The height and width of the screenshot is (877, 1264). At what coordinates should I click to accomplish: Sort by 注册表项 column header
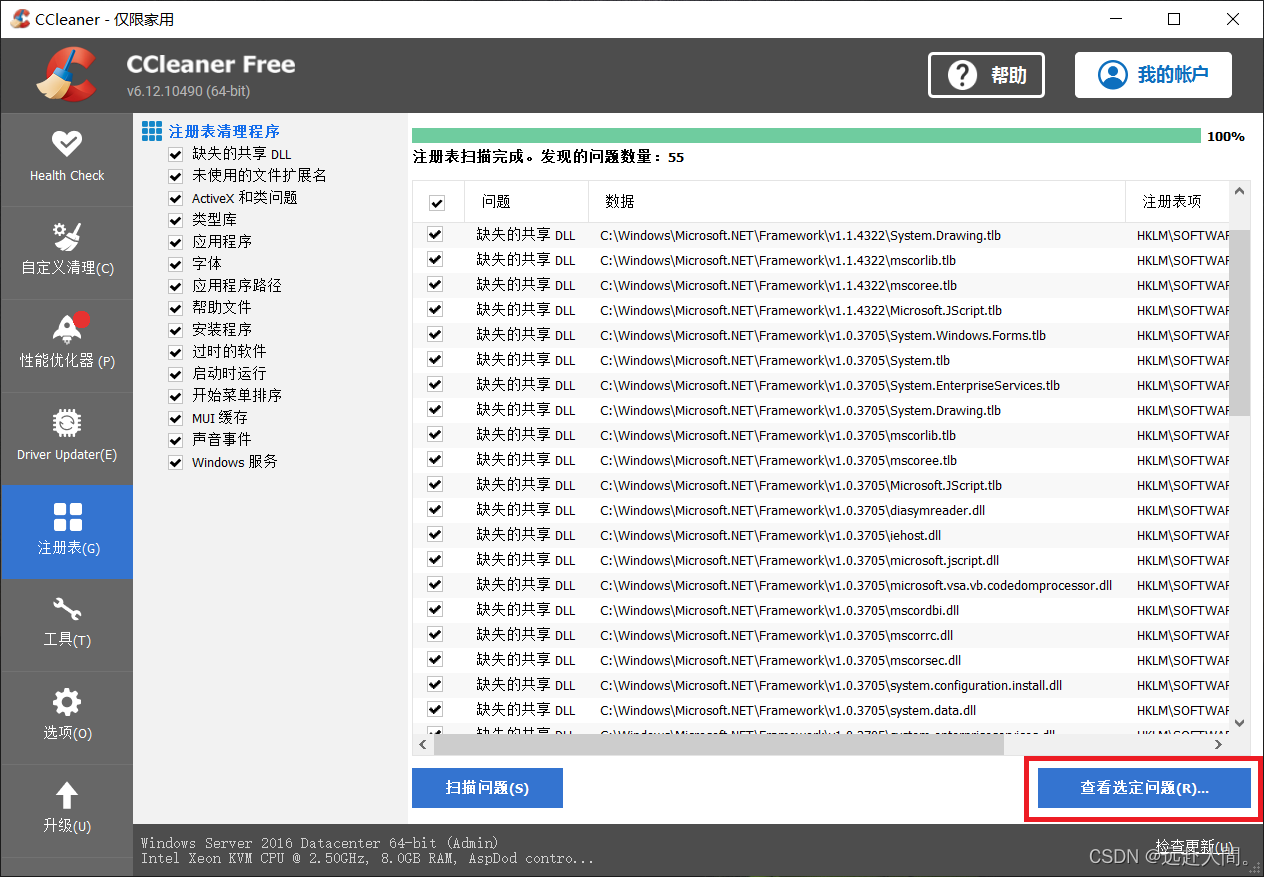click(x=1177, y=202)
